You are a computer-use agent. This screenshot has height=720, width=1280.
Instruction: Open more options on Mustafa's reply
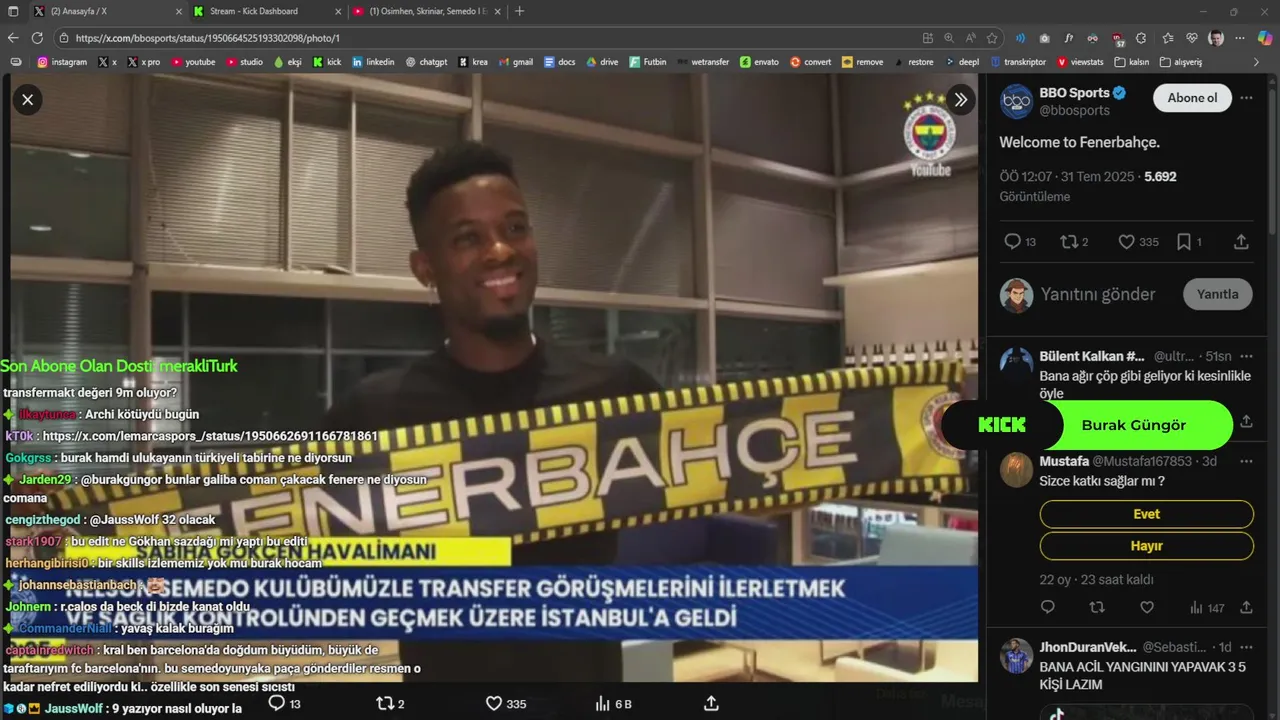point(1246,461)
